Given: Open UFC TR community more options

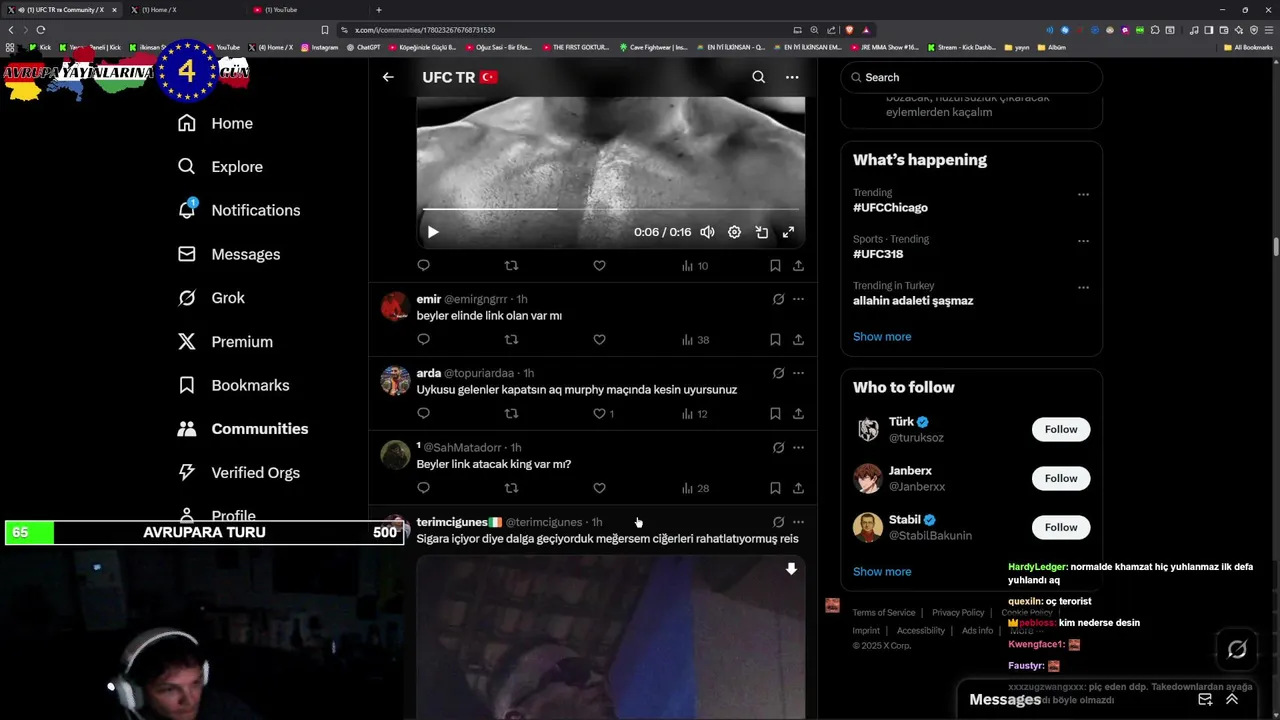Looking at the screenshot, I should (x=792, y=77).
